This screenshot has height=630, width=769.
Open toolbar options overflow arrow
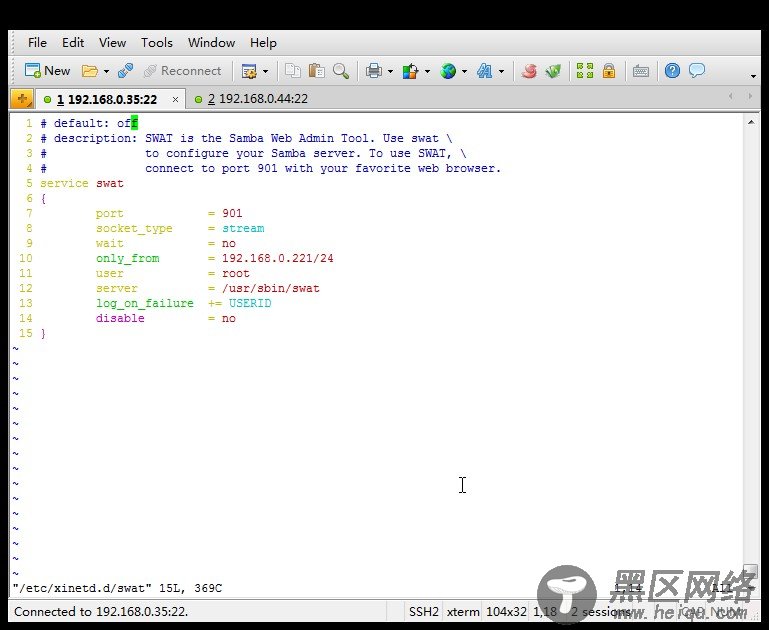(753, 76)
